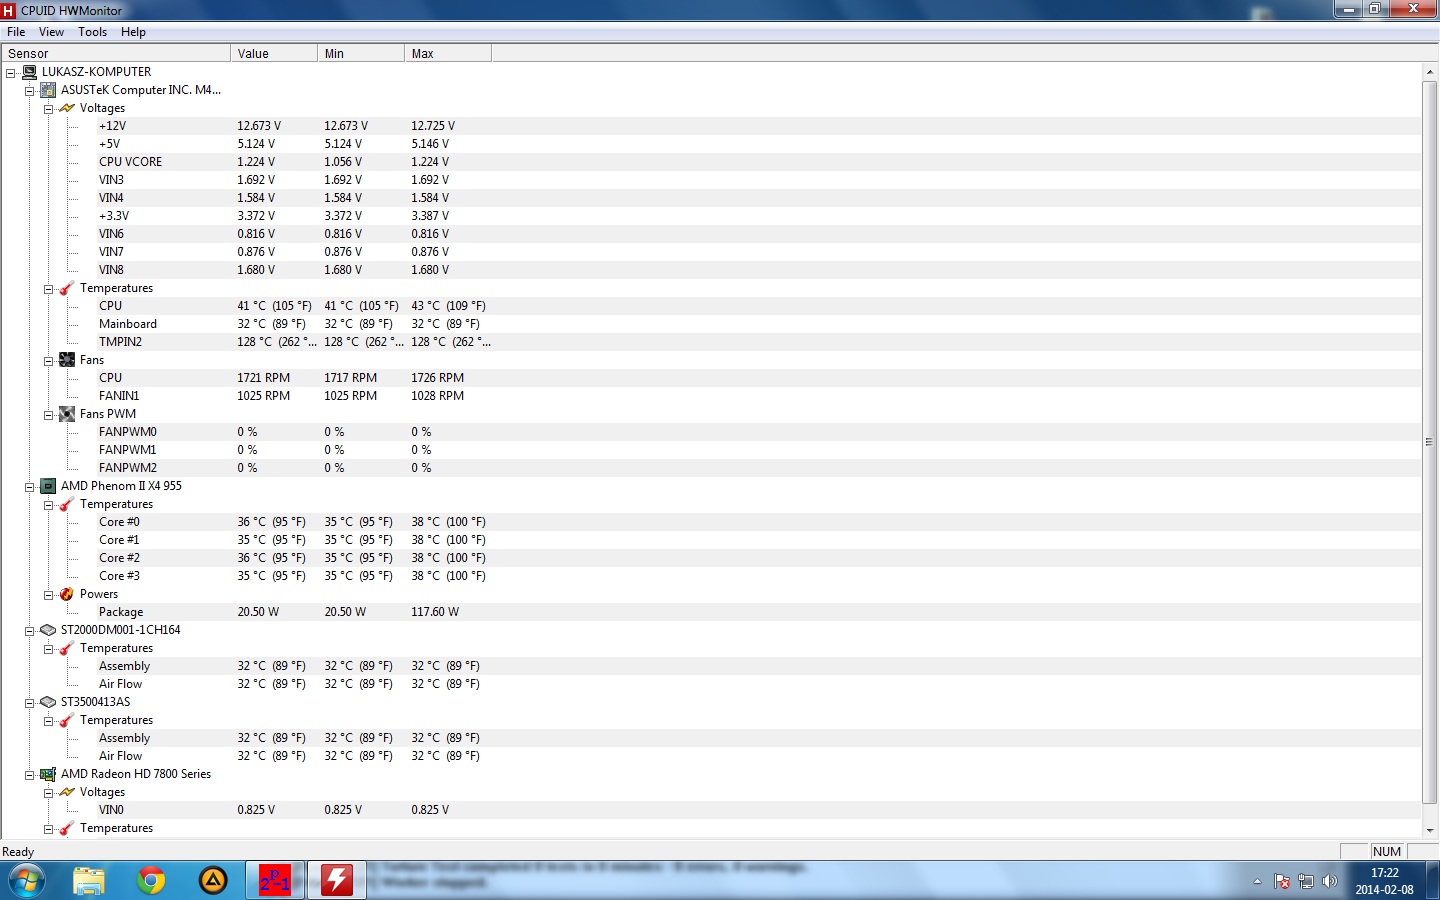Collapse the Powers group

[x=49, y=595]
